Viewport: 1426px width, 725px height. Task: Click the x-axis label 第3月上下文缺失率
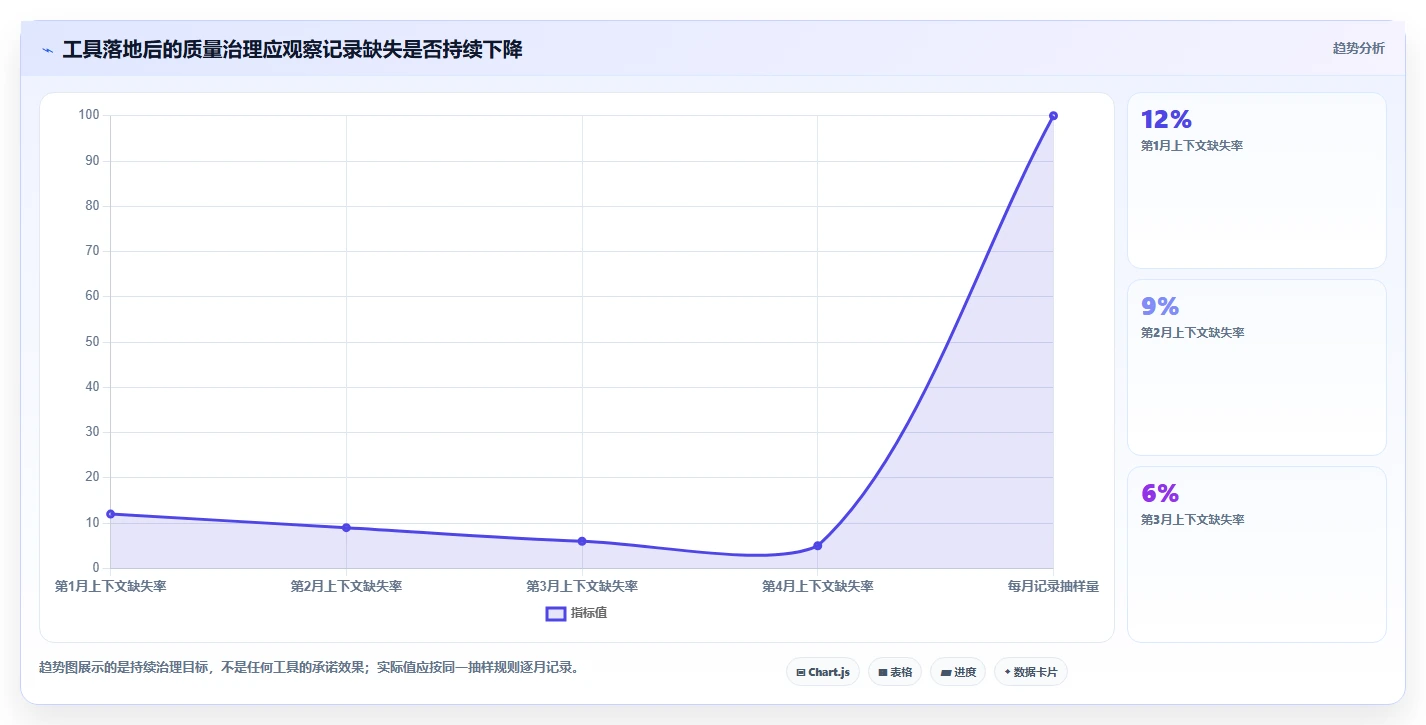(582, 586)
